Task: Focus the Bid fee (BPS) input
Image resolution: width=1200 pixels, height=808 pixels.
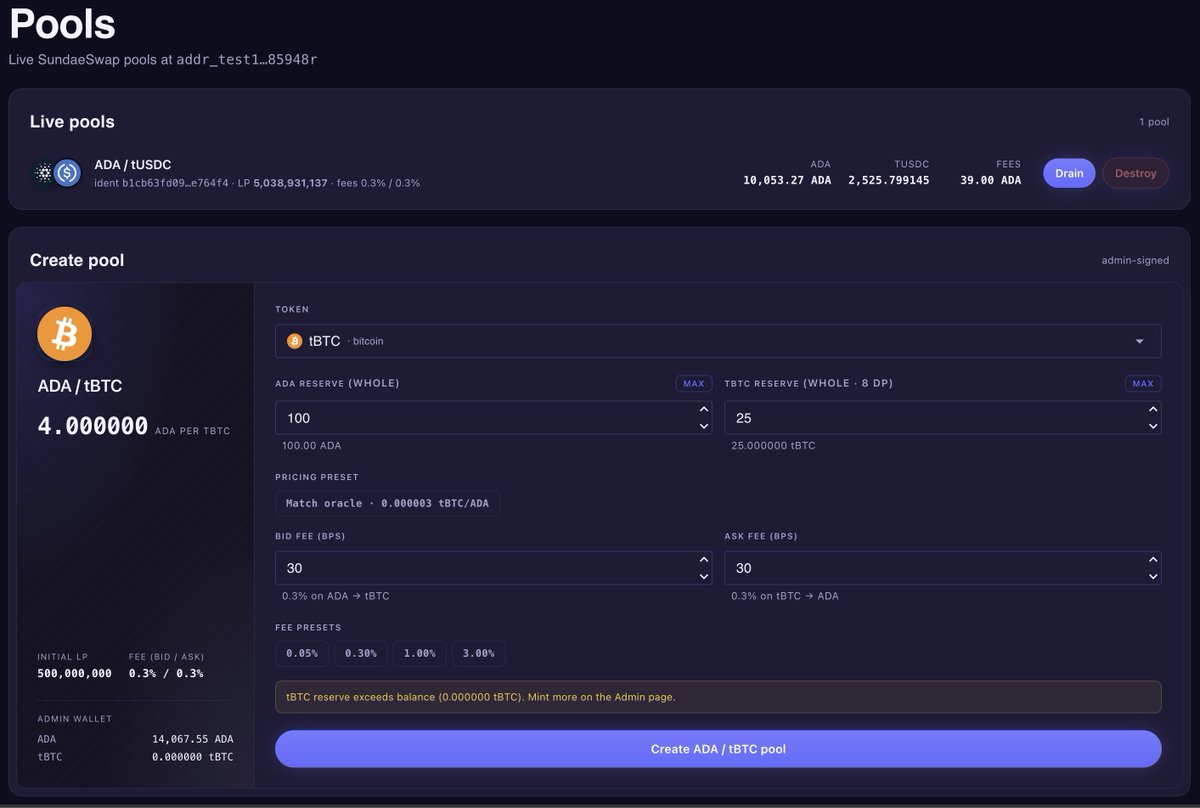Action: coord(494,568)
